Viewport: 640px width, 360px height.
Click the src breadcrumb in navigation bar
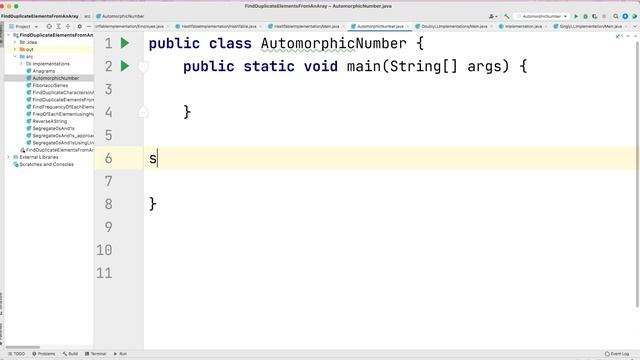click(87, 16)
